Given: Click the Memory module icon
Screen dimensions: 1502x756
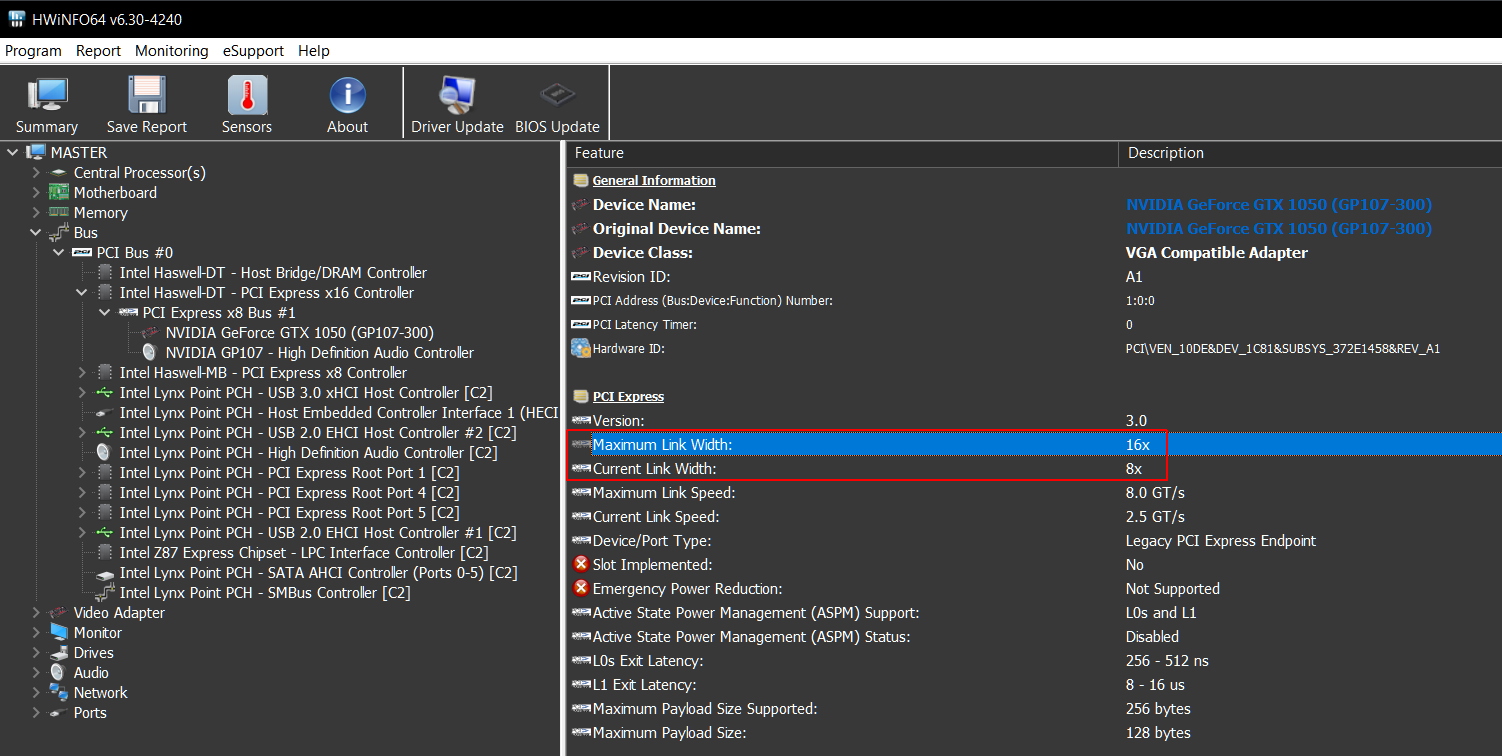Looking at the screenshot, I should pos(59,212).
